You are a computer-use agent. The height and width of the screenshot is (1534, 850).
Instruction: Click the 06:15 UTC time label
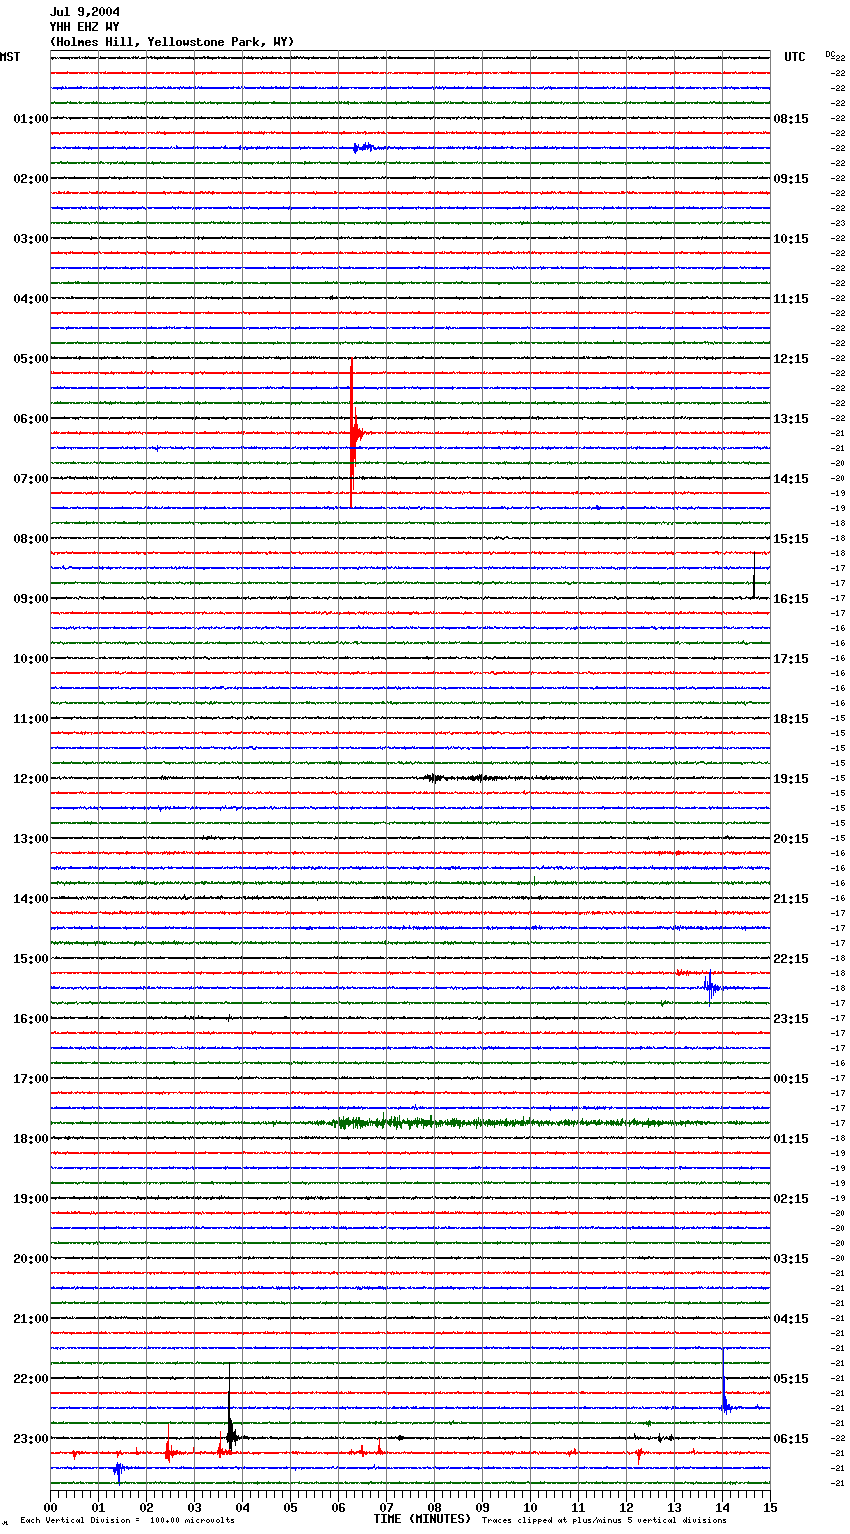791,1439
